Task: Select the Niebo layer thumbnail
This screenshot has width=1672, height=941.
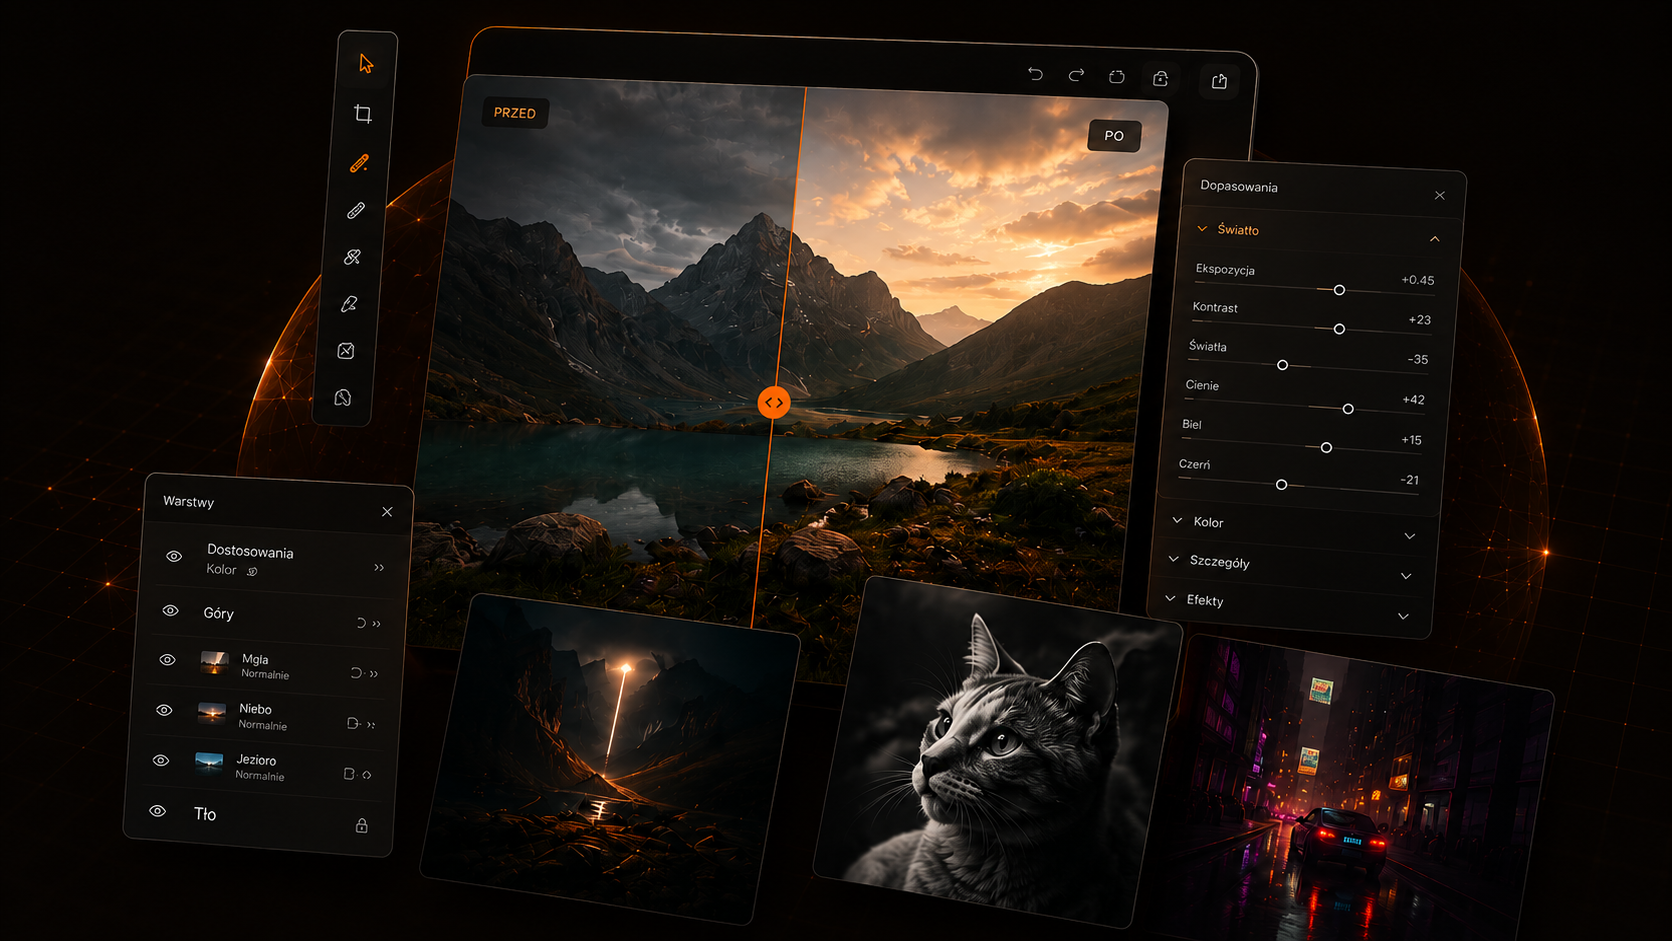Action: (211, 712)
